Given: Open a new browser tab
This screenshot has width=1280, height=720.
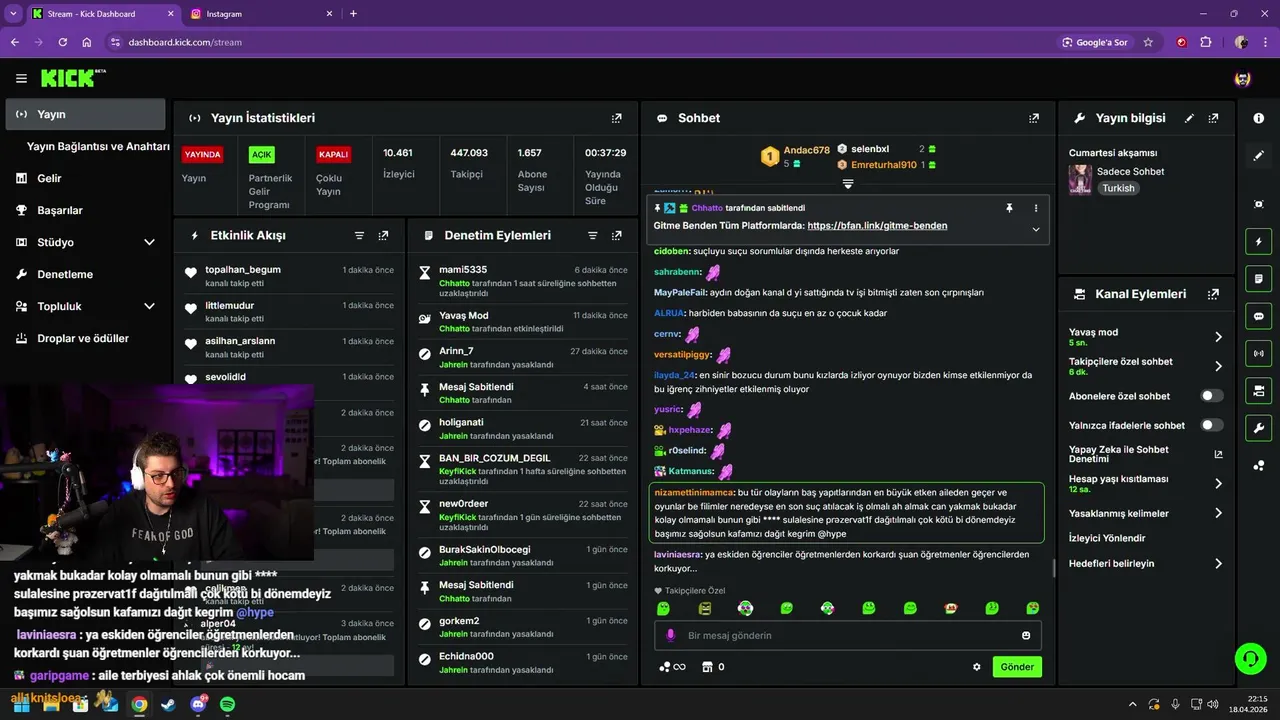Looking at the screenshot, I should click(x=353, y=14).
